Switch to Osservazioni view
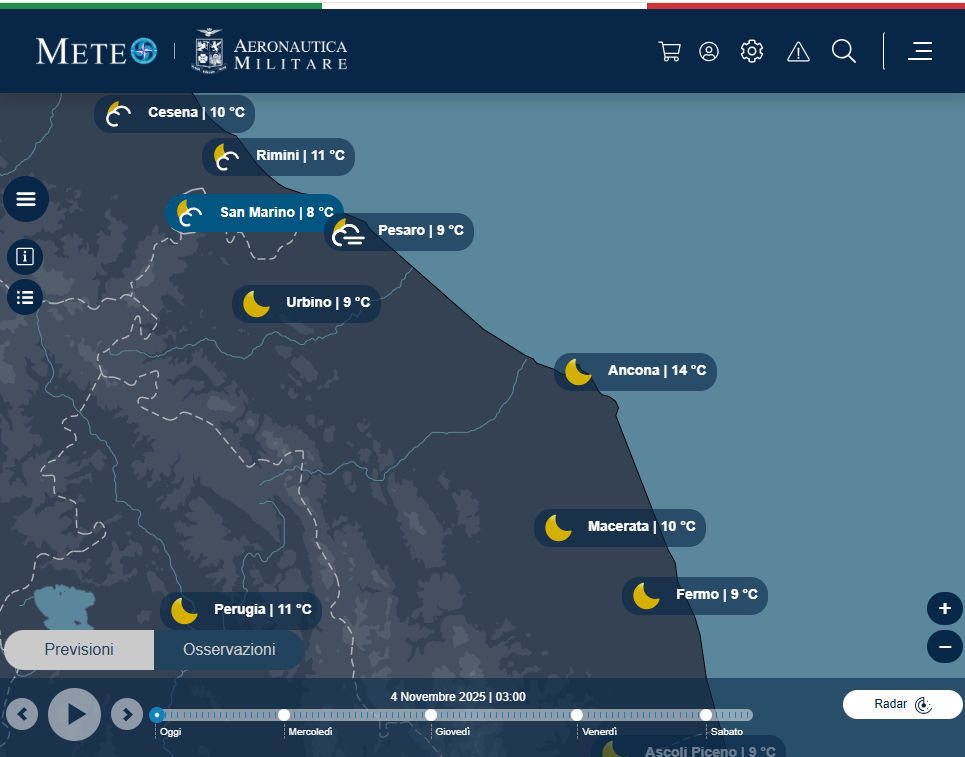 tap(229, 650)
